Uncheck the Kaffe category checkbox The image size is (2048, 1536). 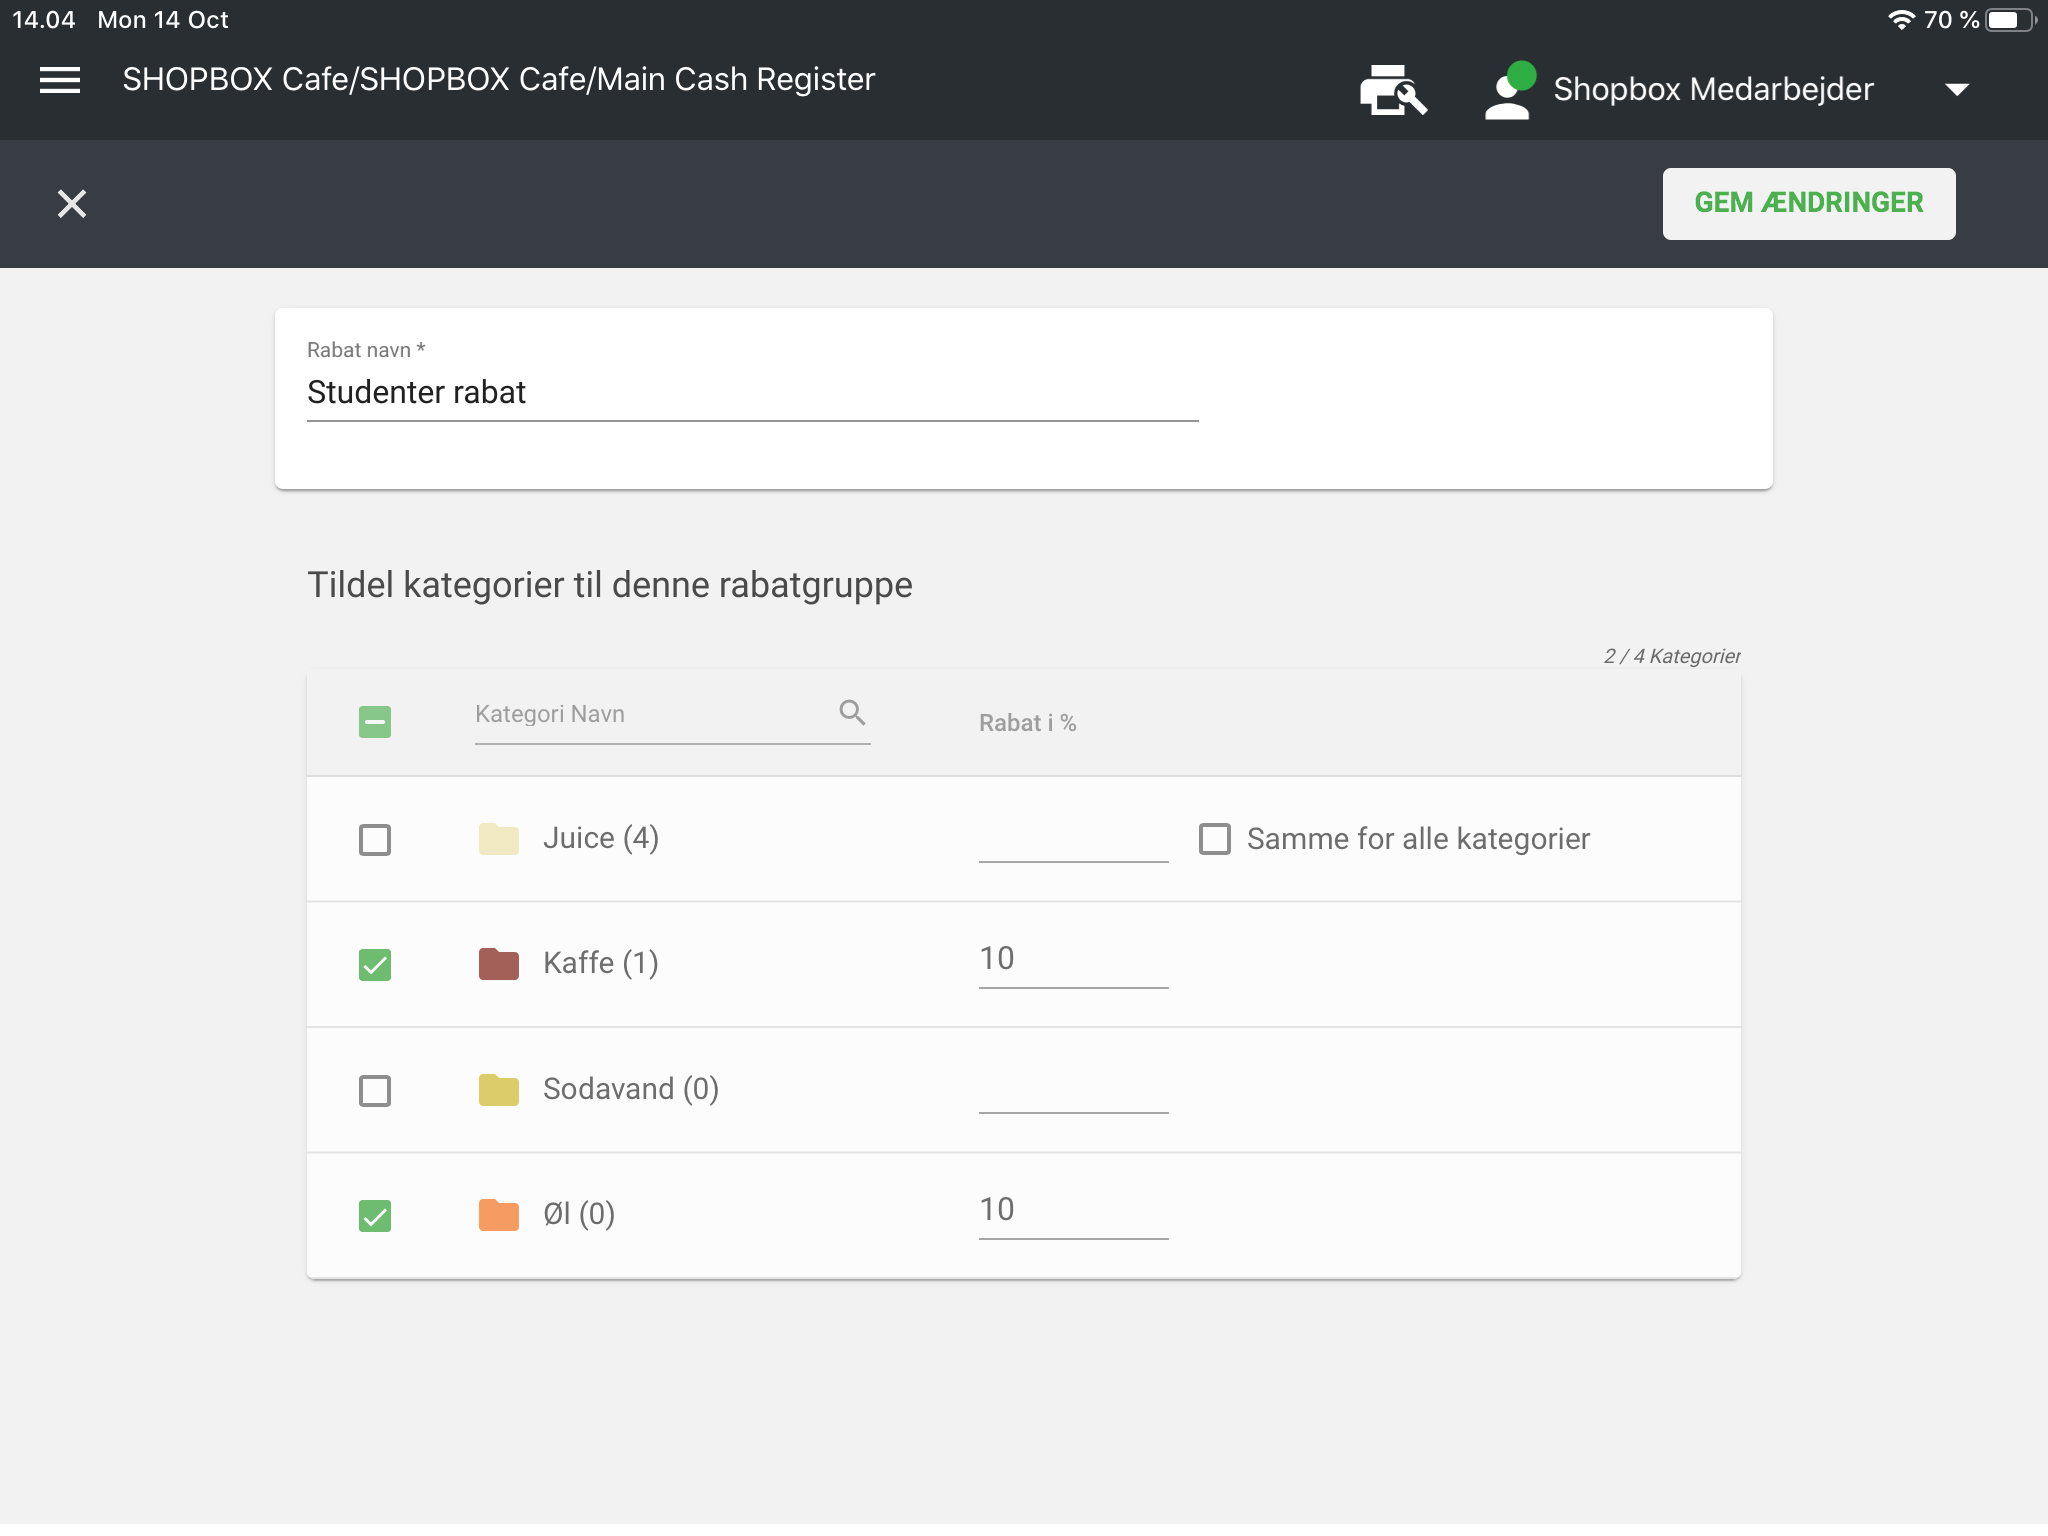[375, 965]
